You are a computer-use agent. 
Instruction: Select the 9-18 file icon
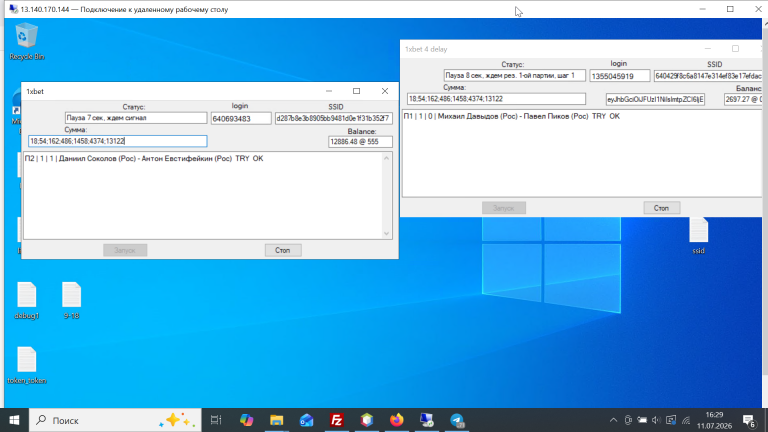coord(72,301)
